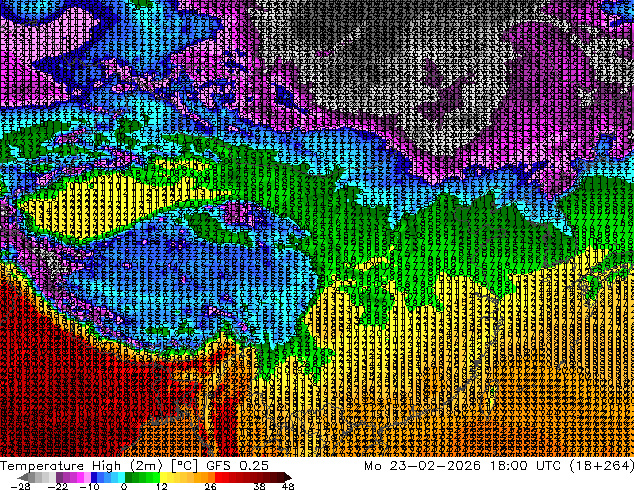The height and width of the screenshot is (490, 634).
Task: Click the cyan swatch just left of '0'
Action: tap(121, 477)
